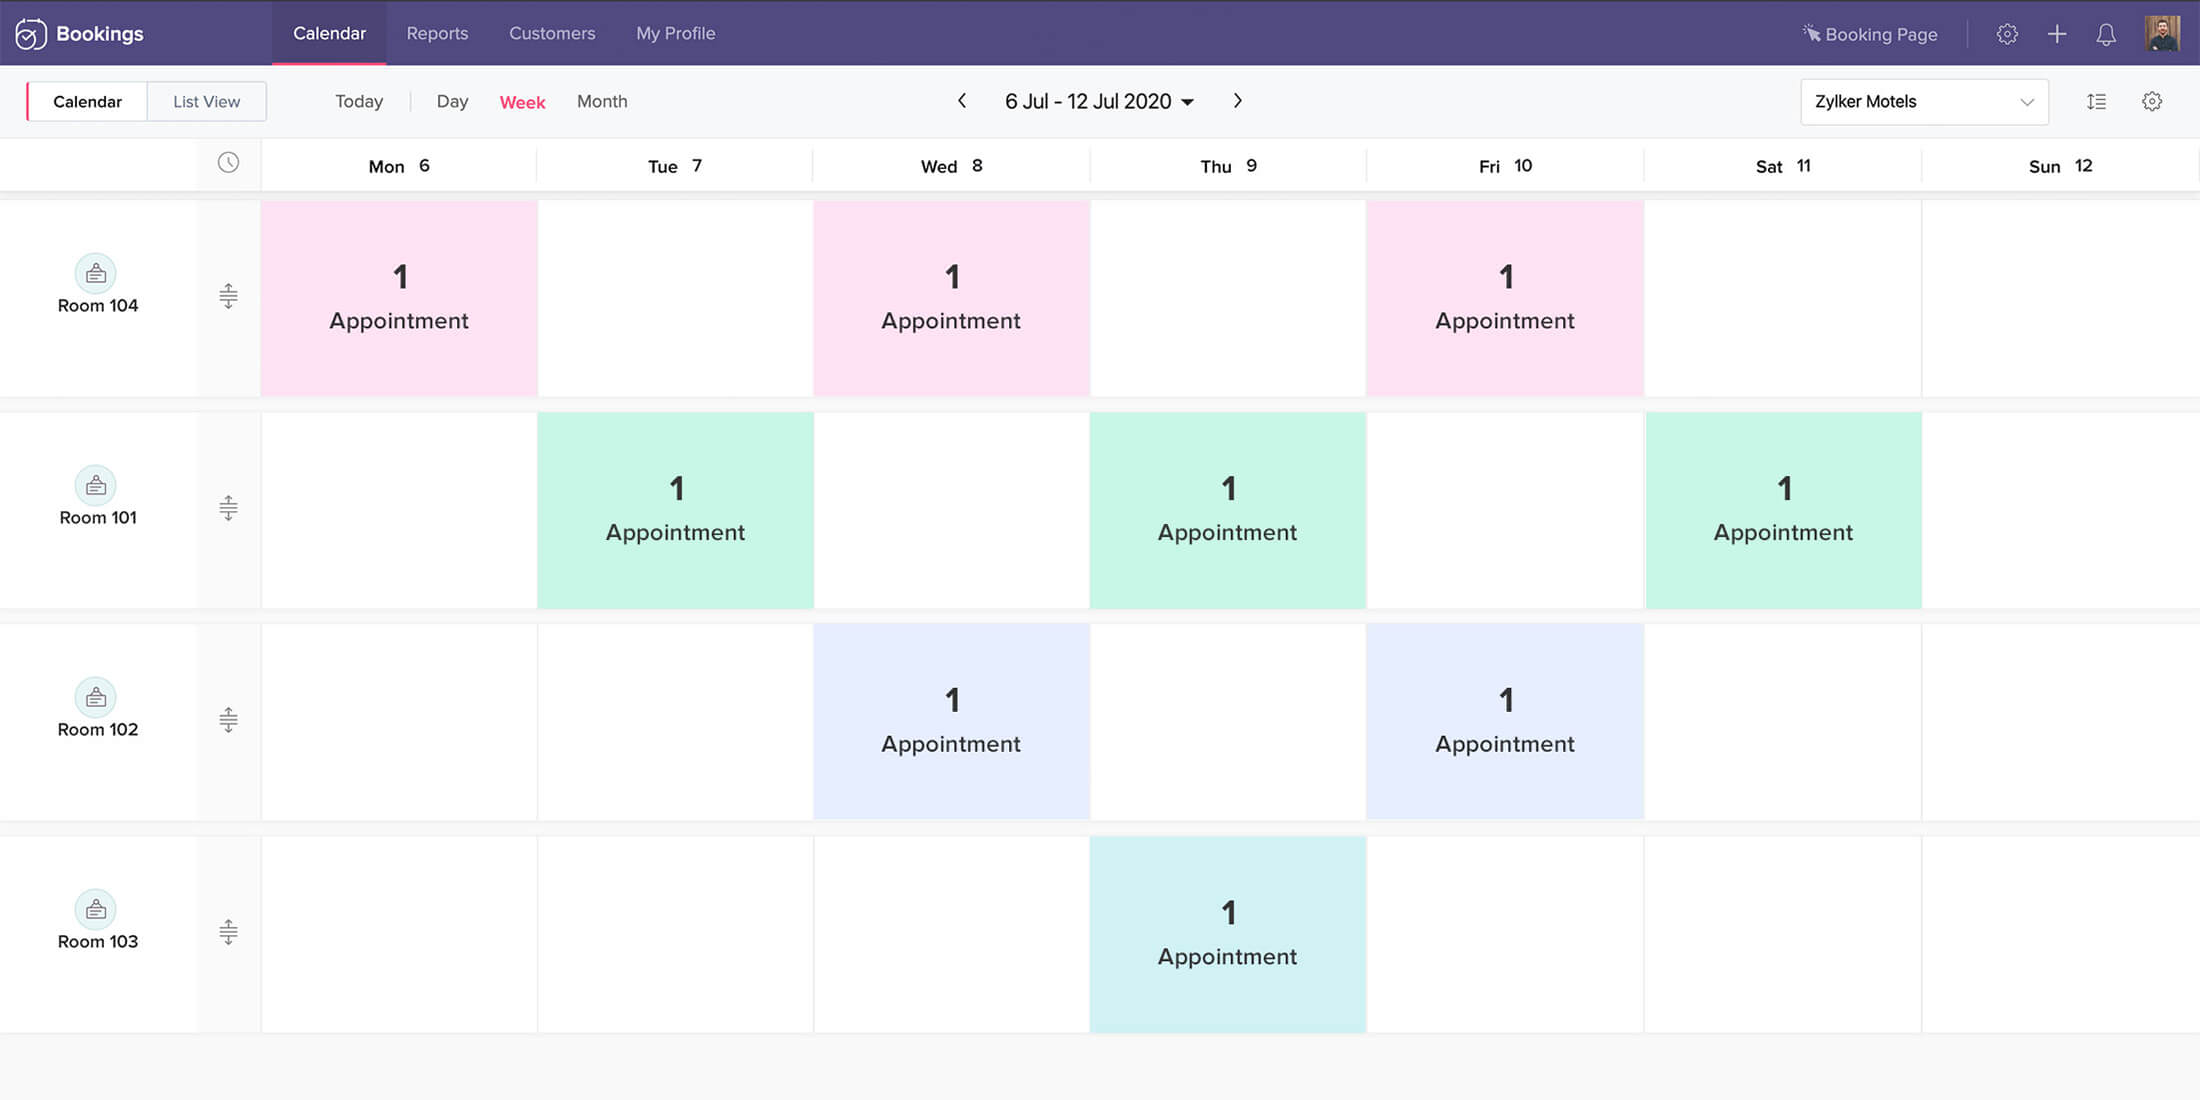Open the user profile avatar
Viewport: 2200px width, 1100px height.
point(2162,33)
